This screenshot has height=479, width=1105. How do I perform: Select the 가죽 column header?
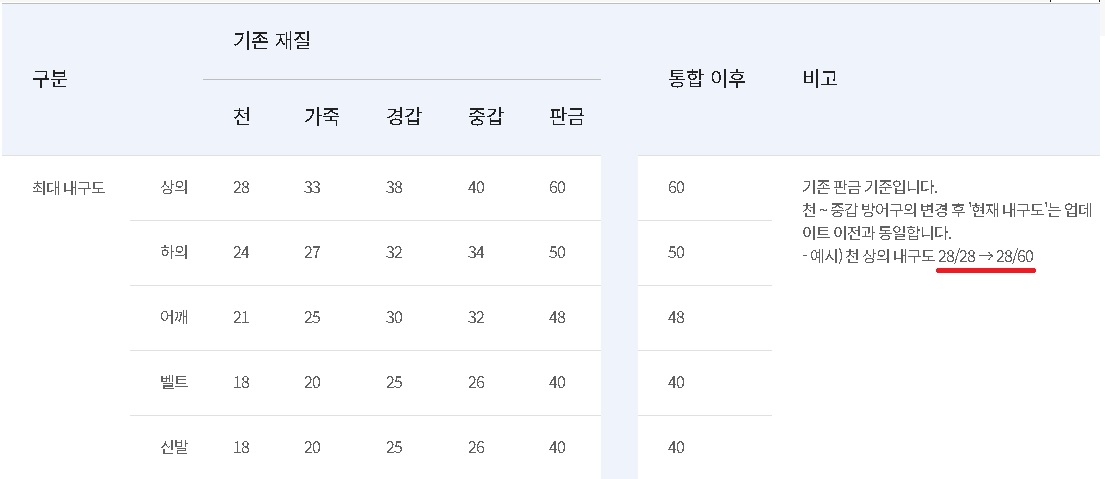[321, 117]
